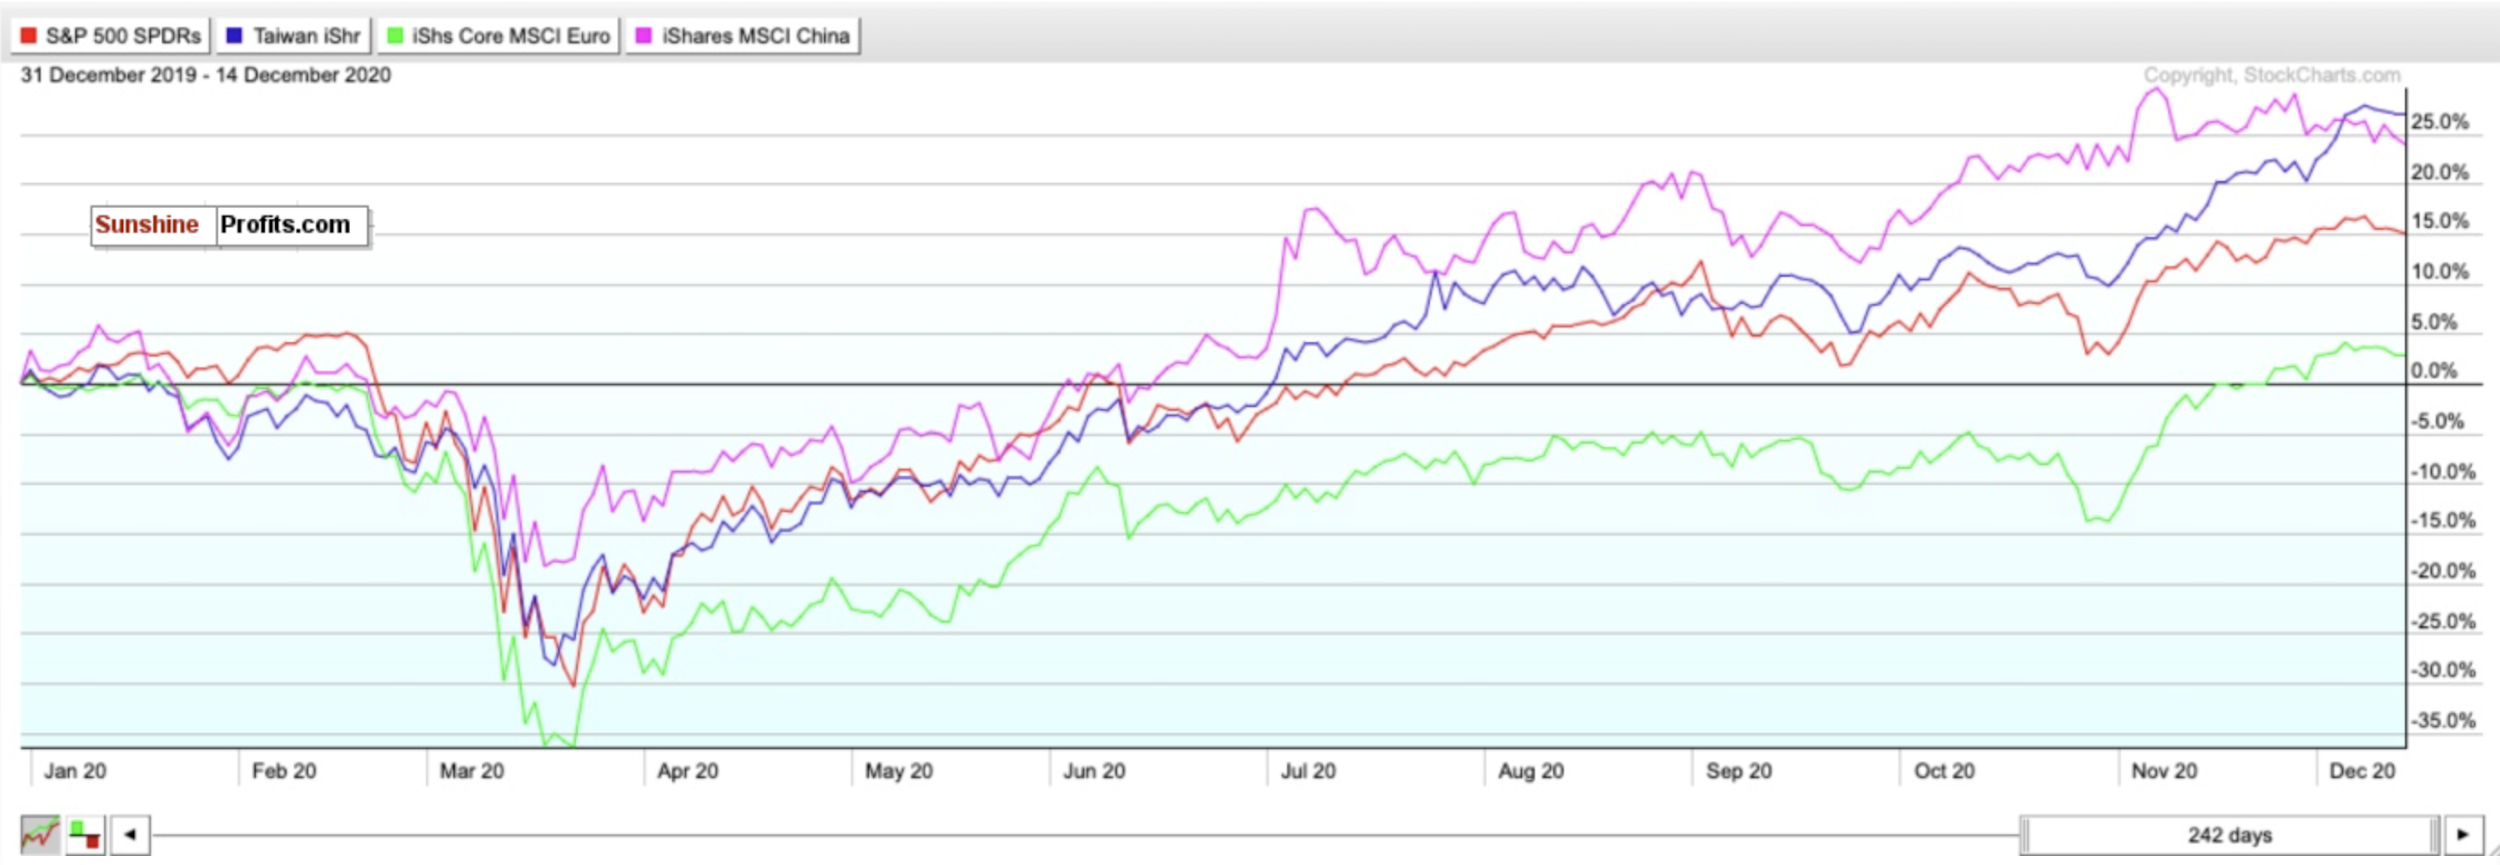The image size is (2500, 865).
Task: Click the Jun 20 axis label
Action: 1094,771
